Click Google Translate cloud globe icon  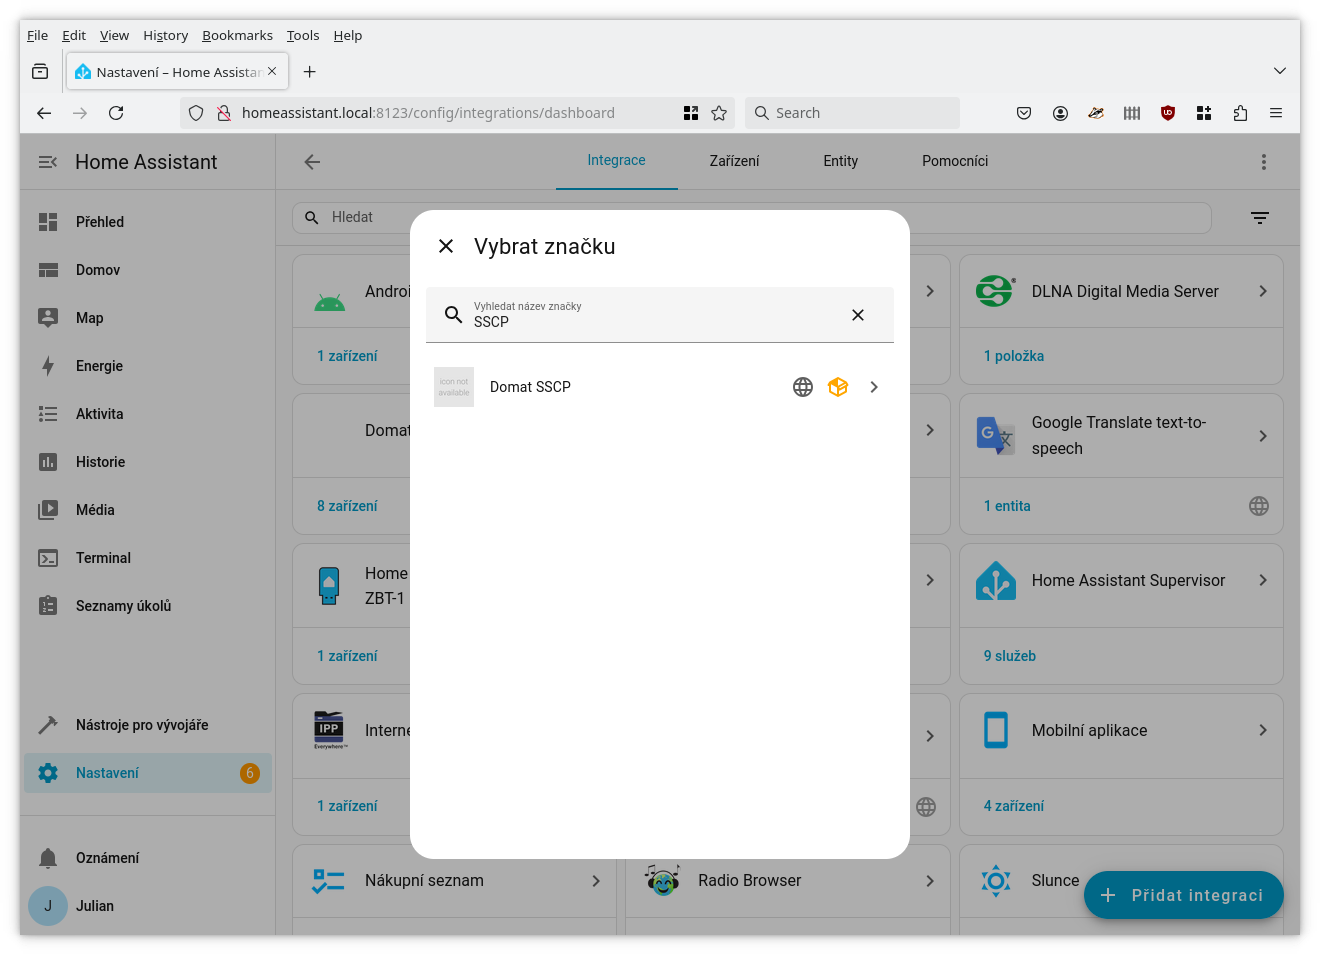(x=1259, y=506)
